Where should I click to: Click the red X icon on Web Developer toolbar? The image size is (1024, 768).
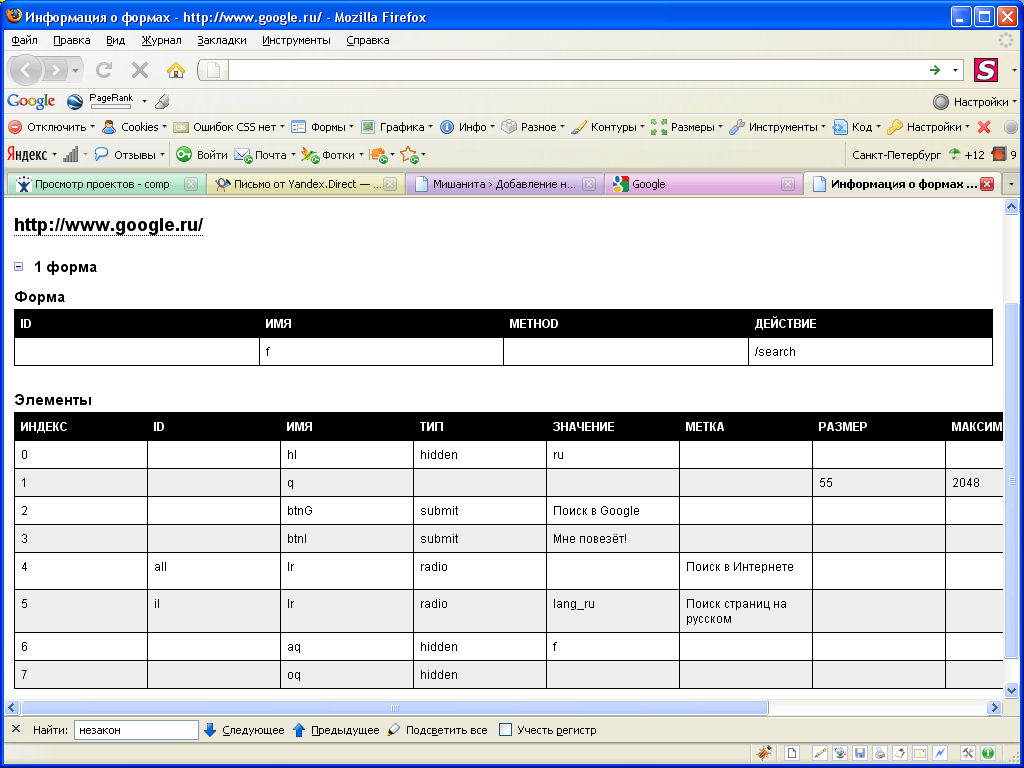point(984,127)
